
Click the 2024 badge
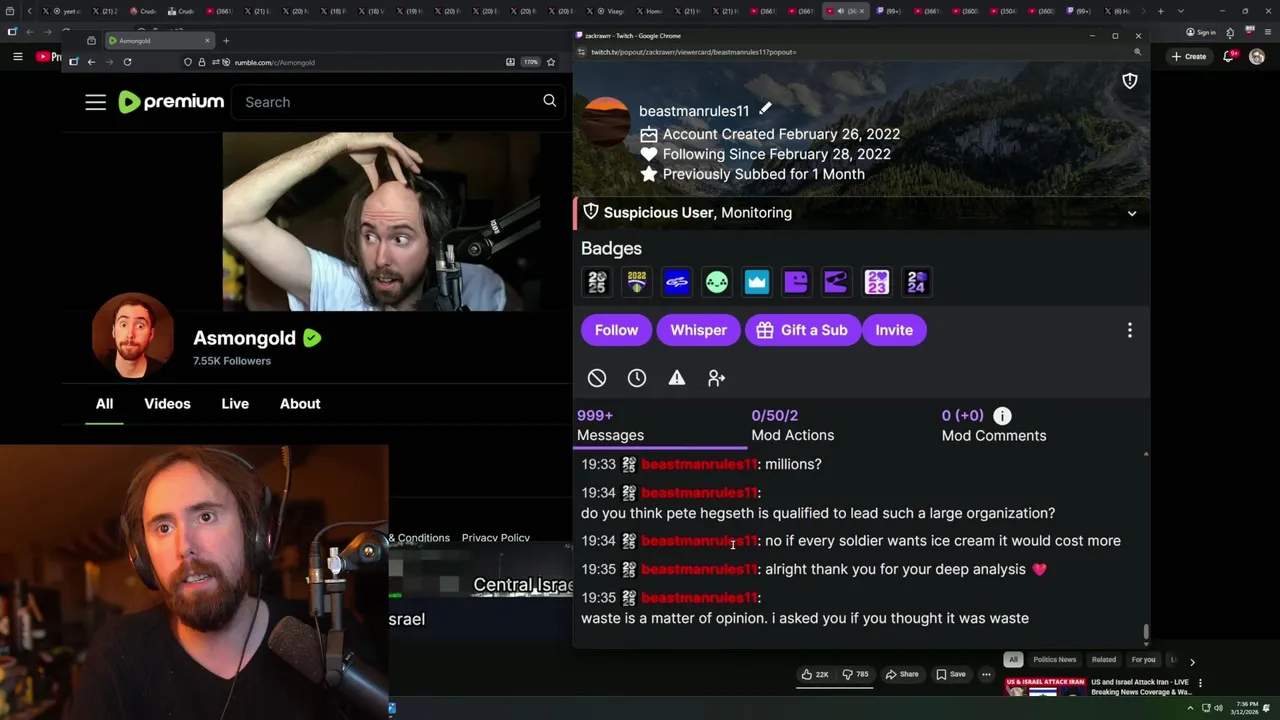click(x=917, y=283)
